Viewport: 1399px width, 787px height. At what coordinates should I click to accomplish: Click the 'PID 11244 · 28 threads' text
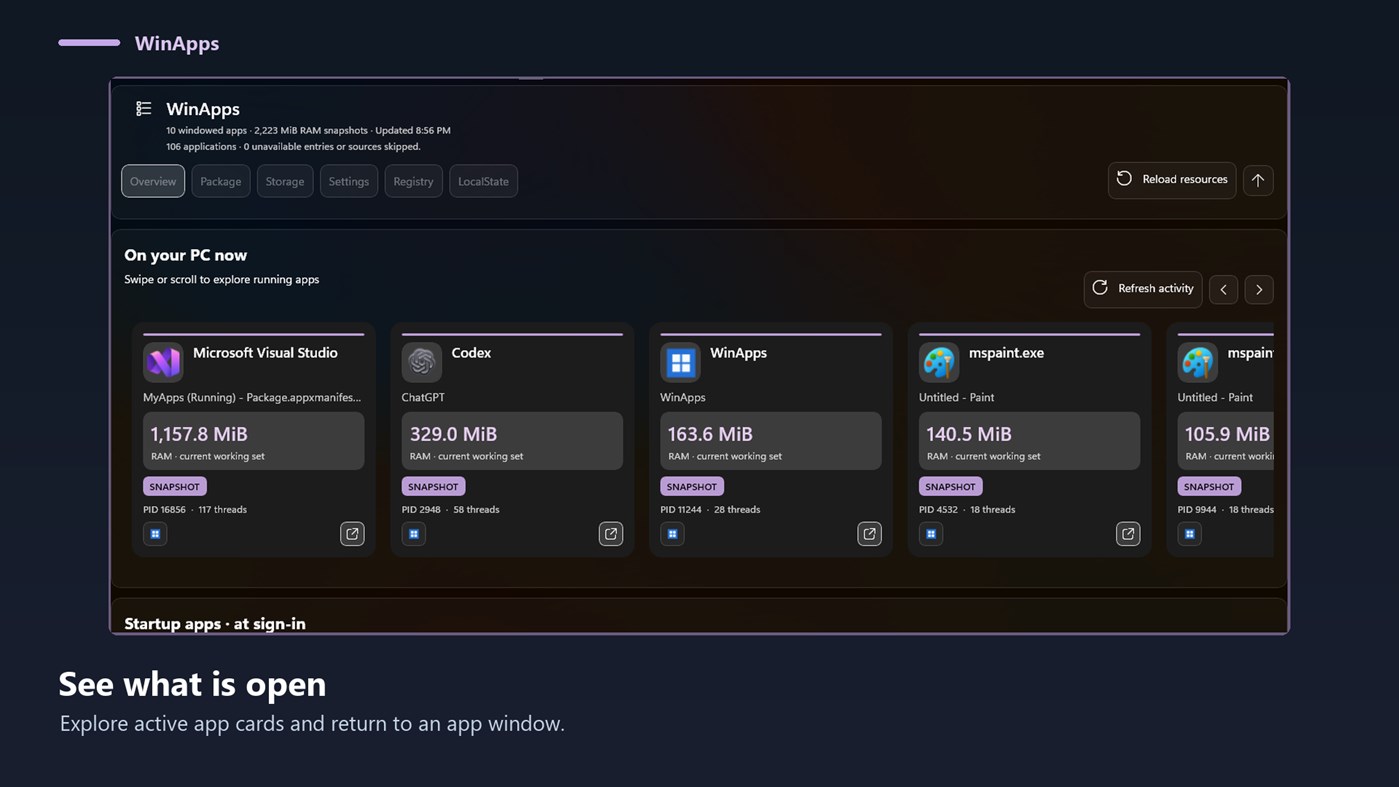pos(710,510)
